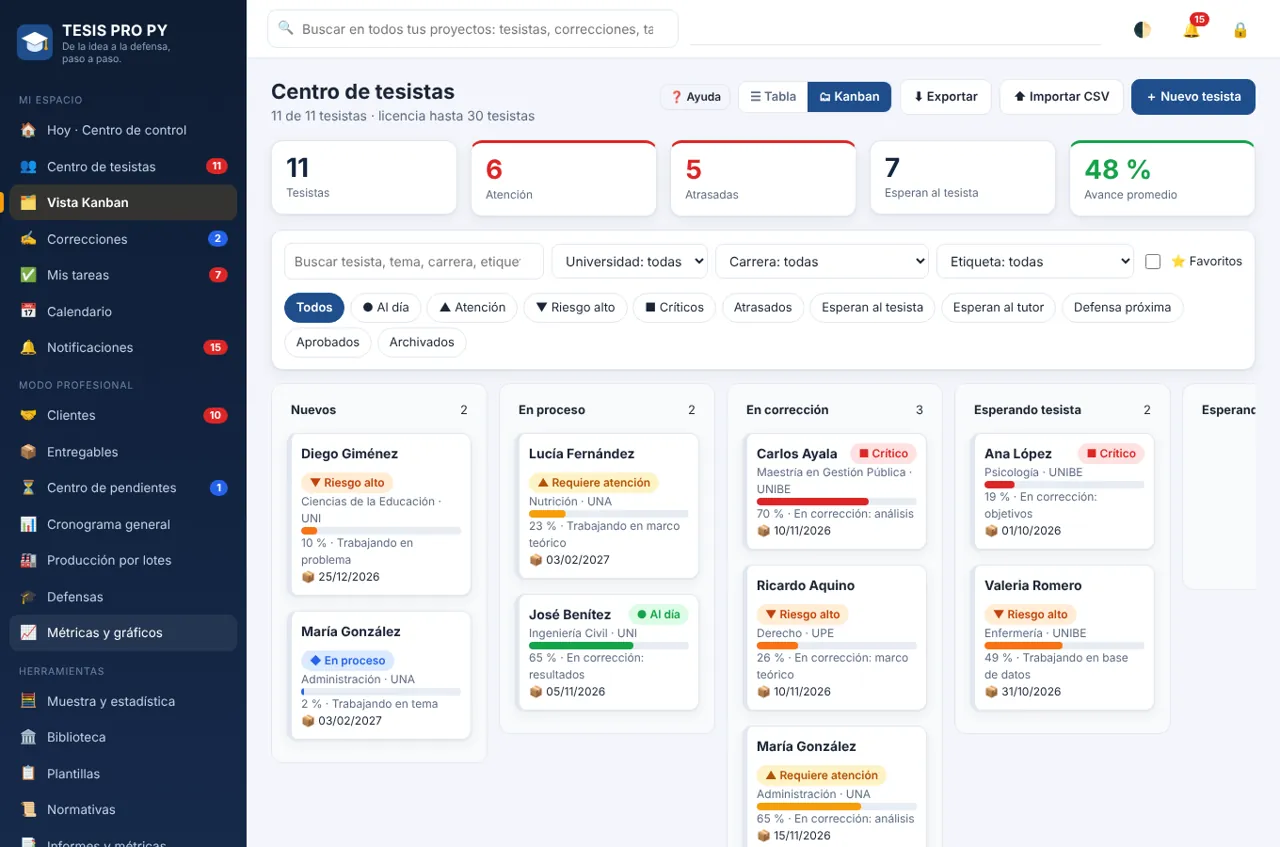Click the house icon beside Hoy · Centro de control
1280x847 pixels.
tap(28, 130)
